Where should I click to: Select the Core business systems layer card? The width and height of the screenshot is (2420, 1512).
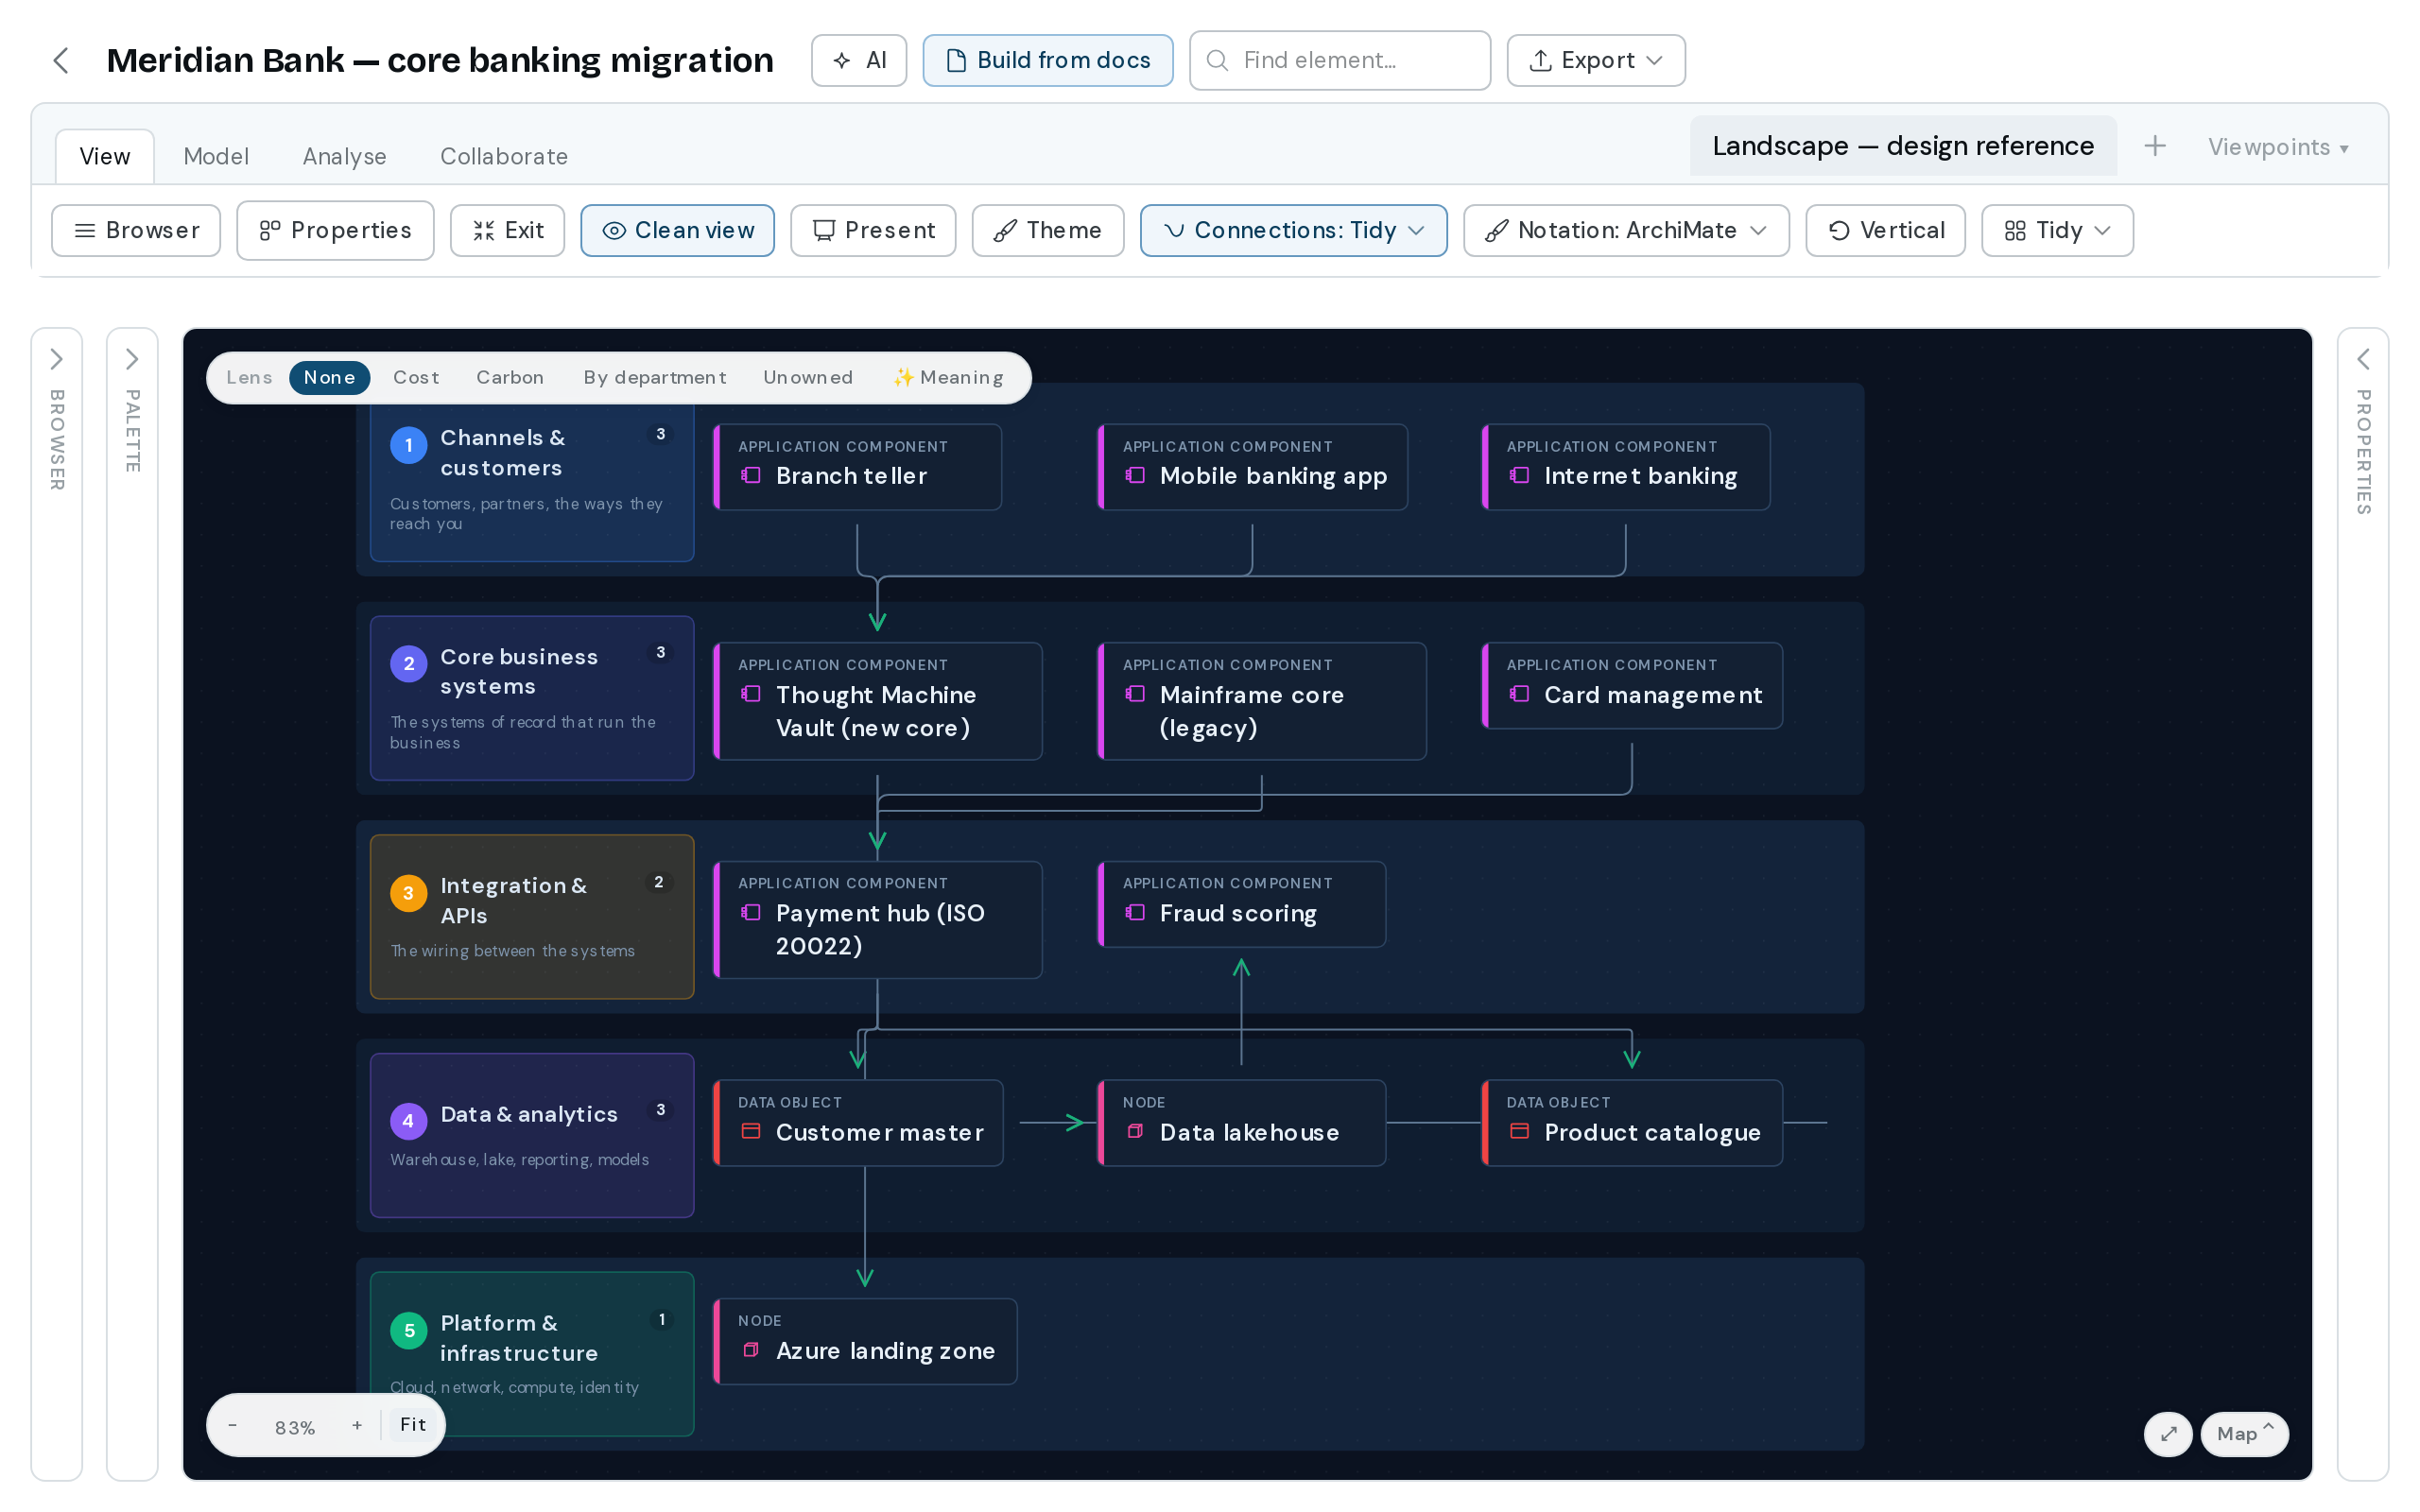pos(532,698)
